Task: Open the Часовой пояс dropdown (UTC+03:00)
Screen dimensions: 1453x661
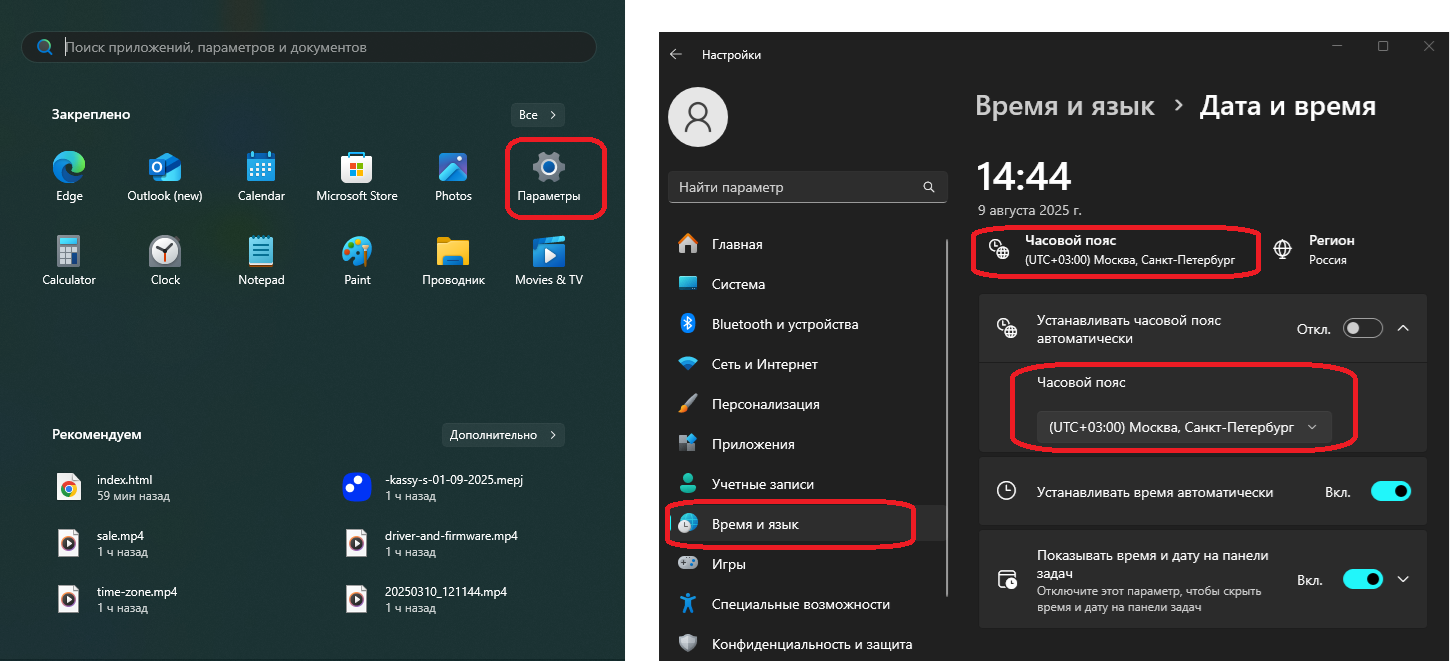Action: coord(1183,427)
